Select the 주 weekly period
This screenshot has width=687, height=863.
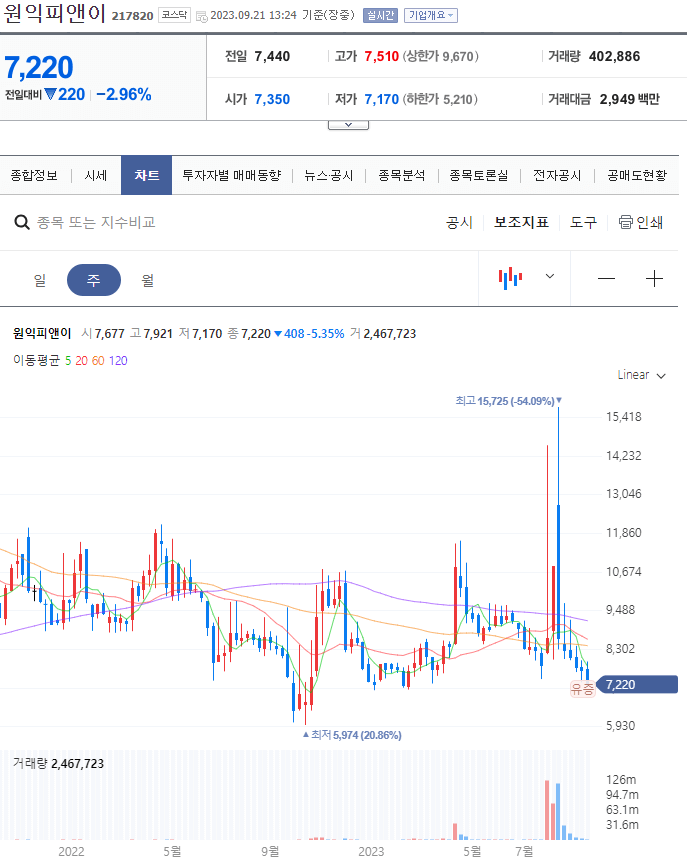[94, 280]
